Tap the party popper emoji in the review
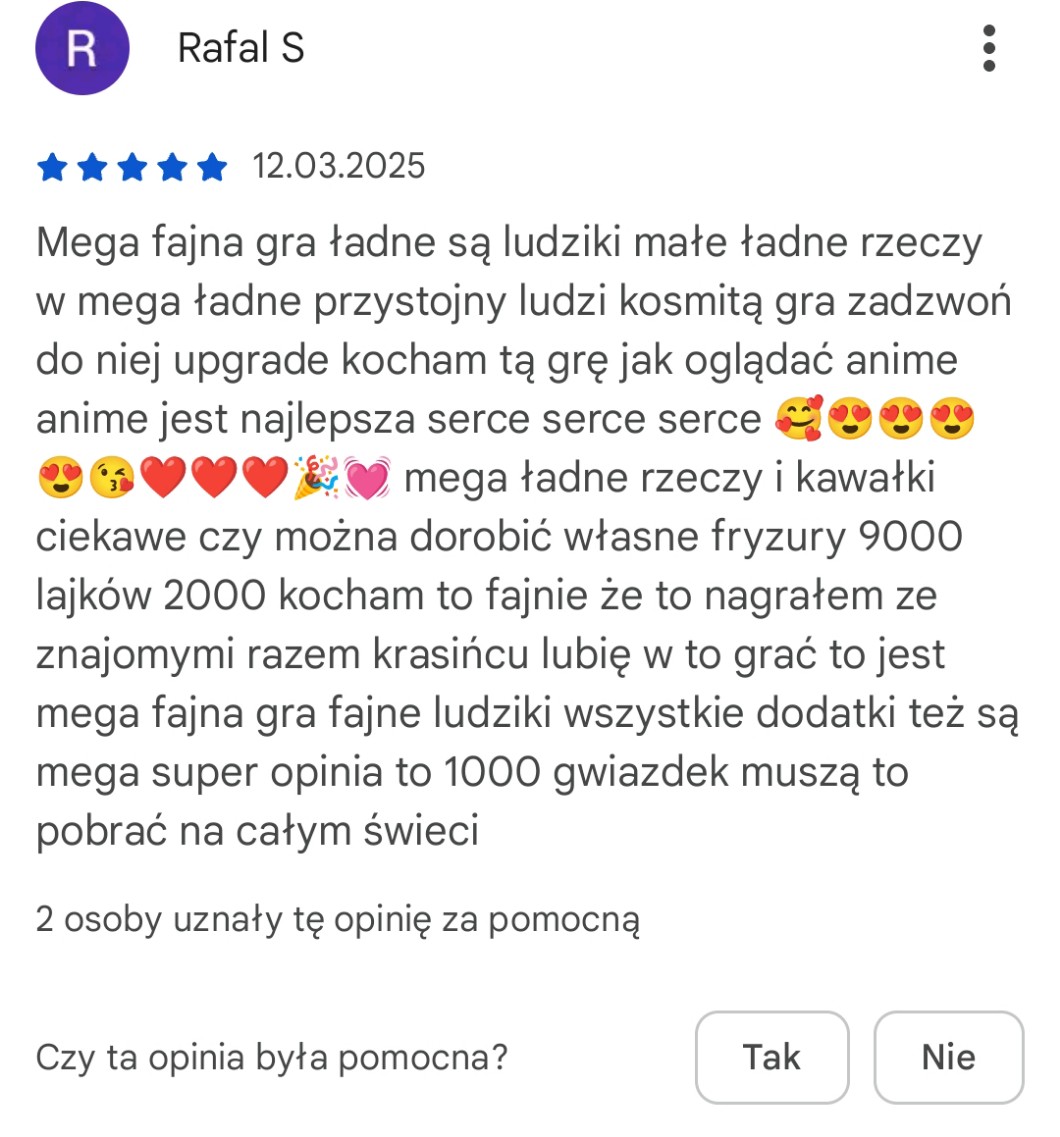This screenshot has height=1137, width=1060. 316,478
